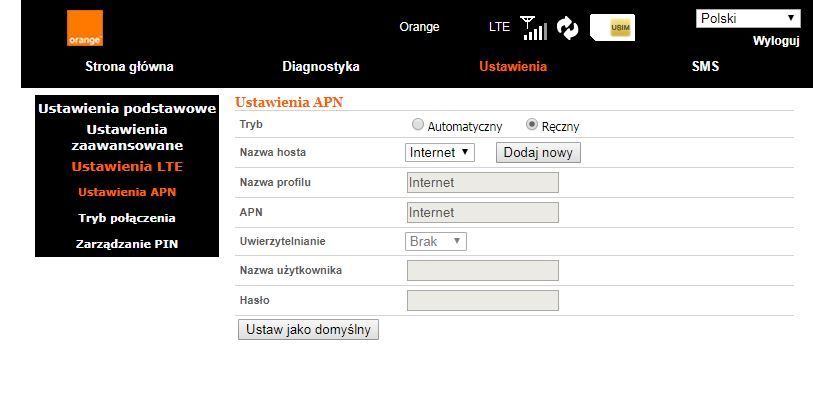Click the Orange logo icon

tap(85, 28)
